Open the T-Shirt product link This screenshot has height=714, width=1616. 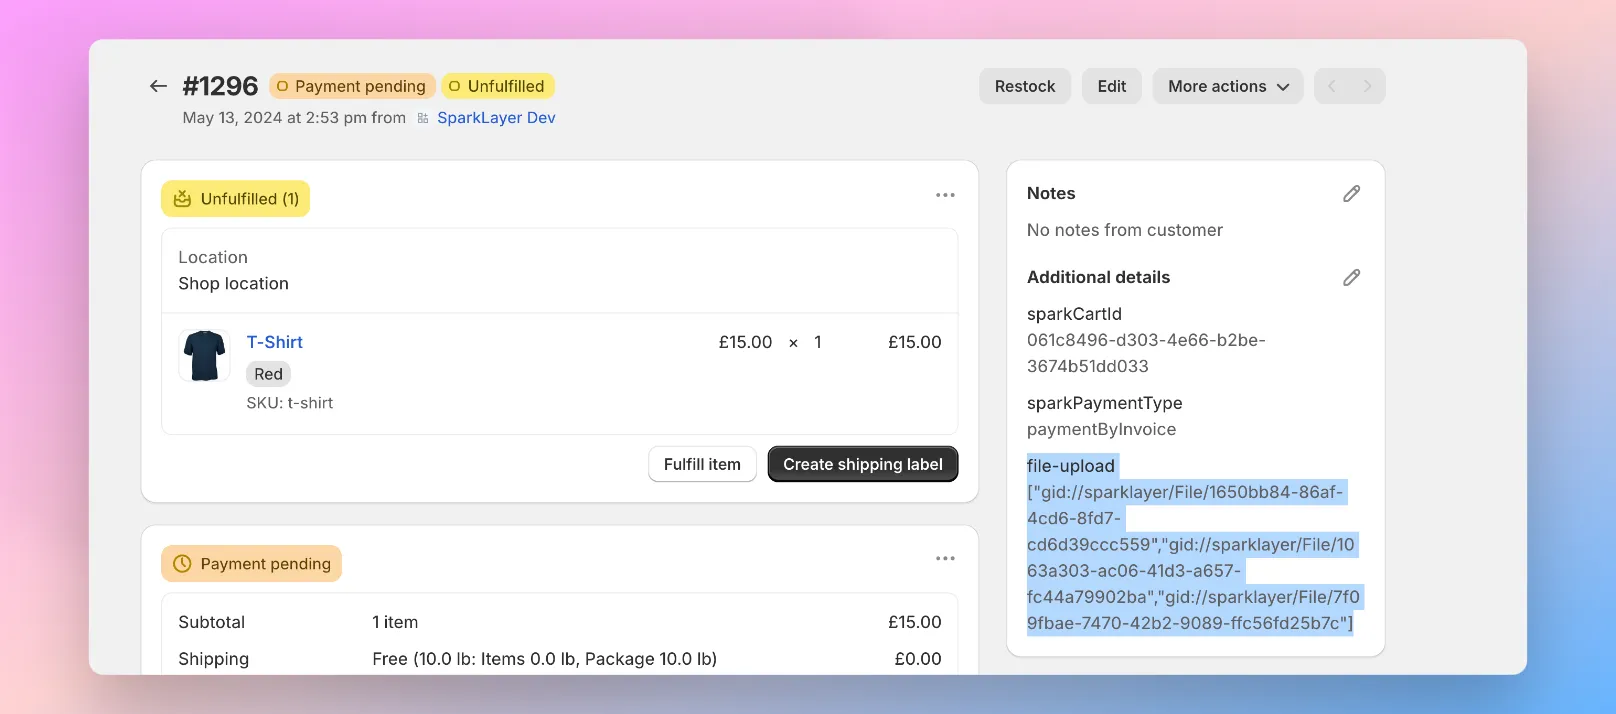tap(275, 342)
